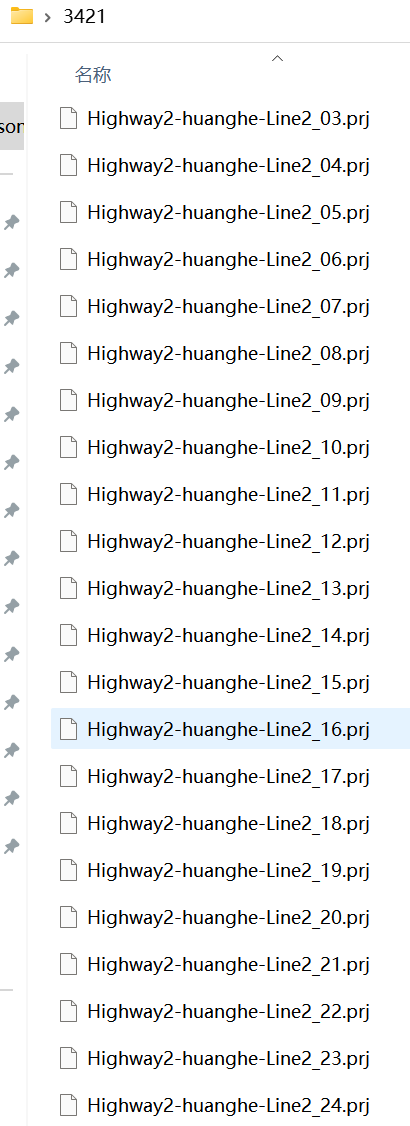Click the yellow folder icon in address bar

click(22, 16)
